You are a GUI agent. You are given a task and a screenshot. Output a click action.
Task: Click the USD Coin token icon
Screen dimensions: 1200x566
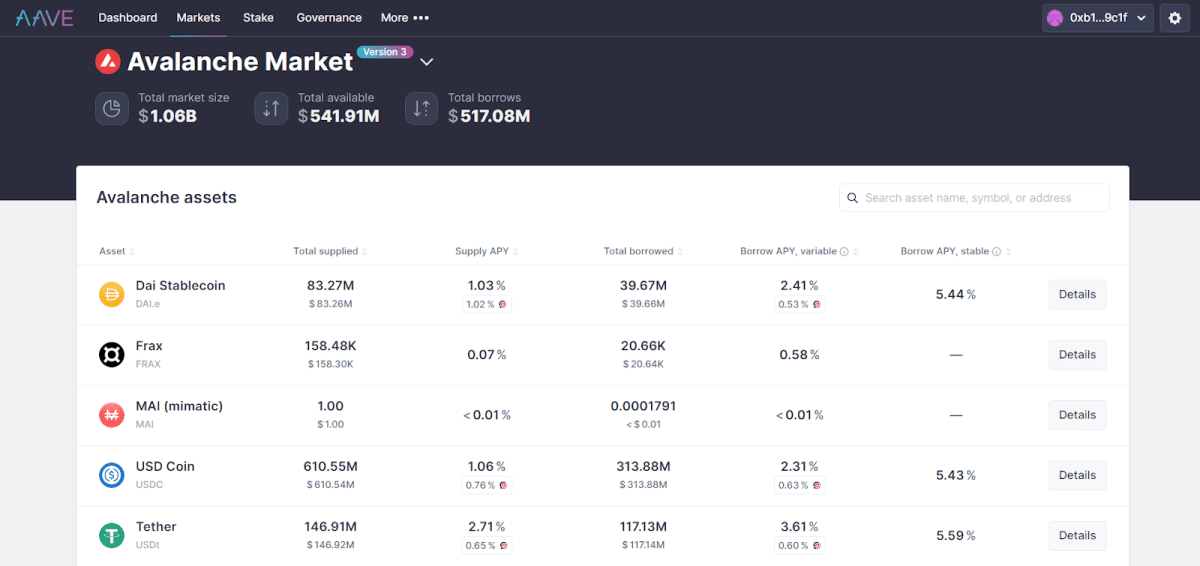(111, 475)
